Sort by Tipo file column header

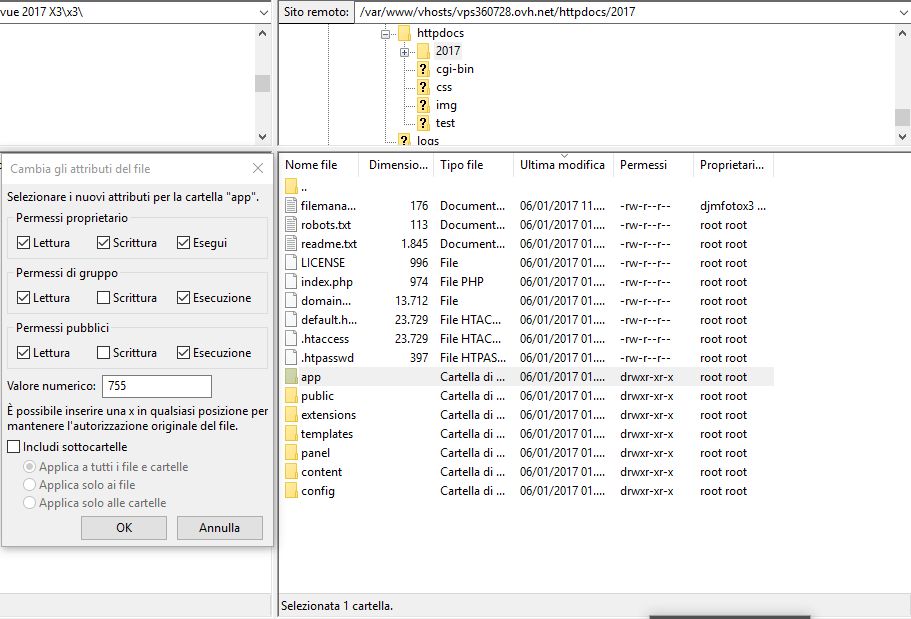coord(474,165)
